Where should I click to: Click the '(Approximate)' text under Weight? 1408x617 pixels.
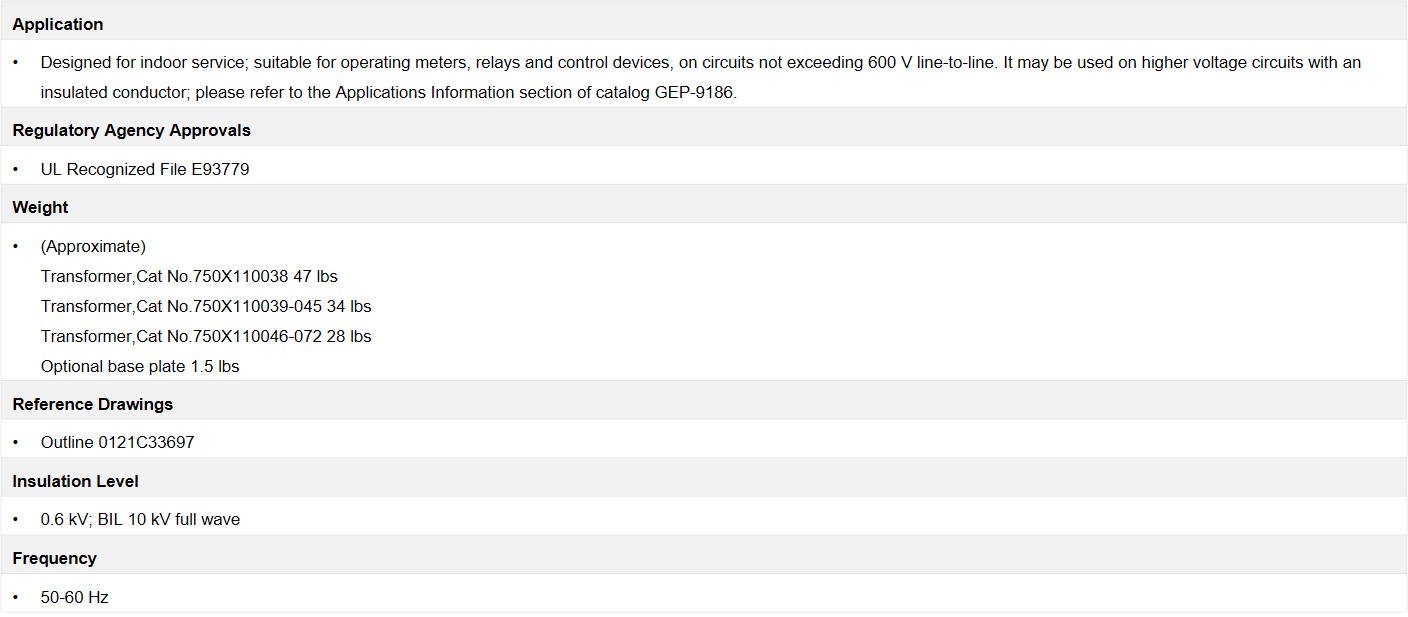coord(93,246)
